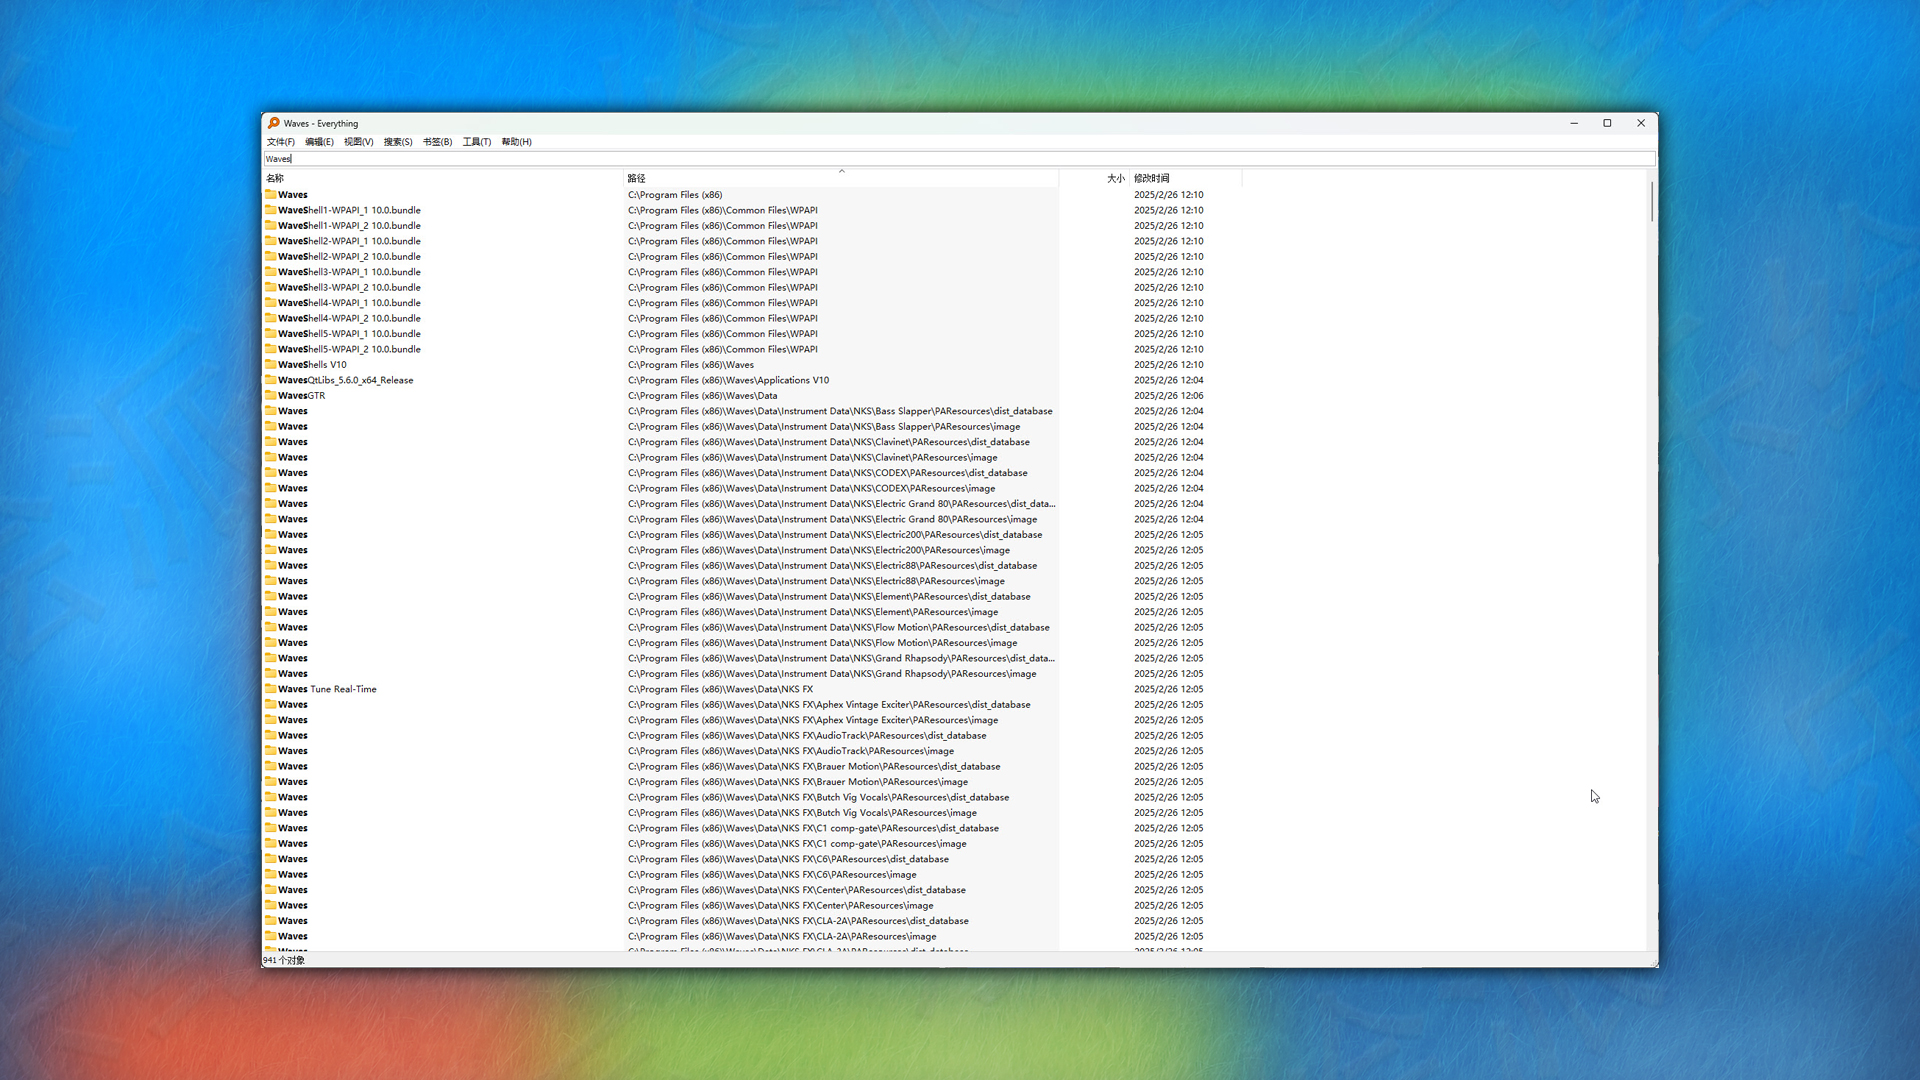The height and width of the screenshot is (1080, 1920).
Task: Sort results by the 大小 column header
Action: (x=1094, y=178)
